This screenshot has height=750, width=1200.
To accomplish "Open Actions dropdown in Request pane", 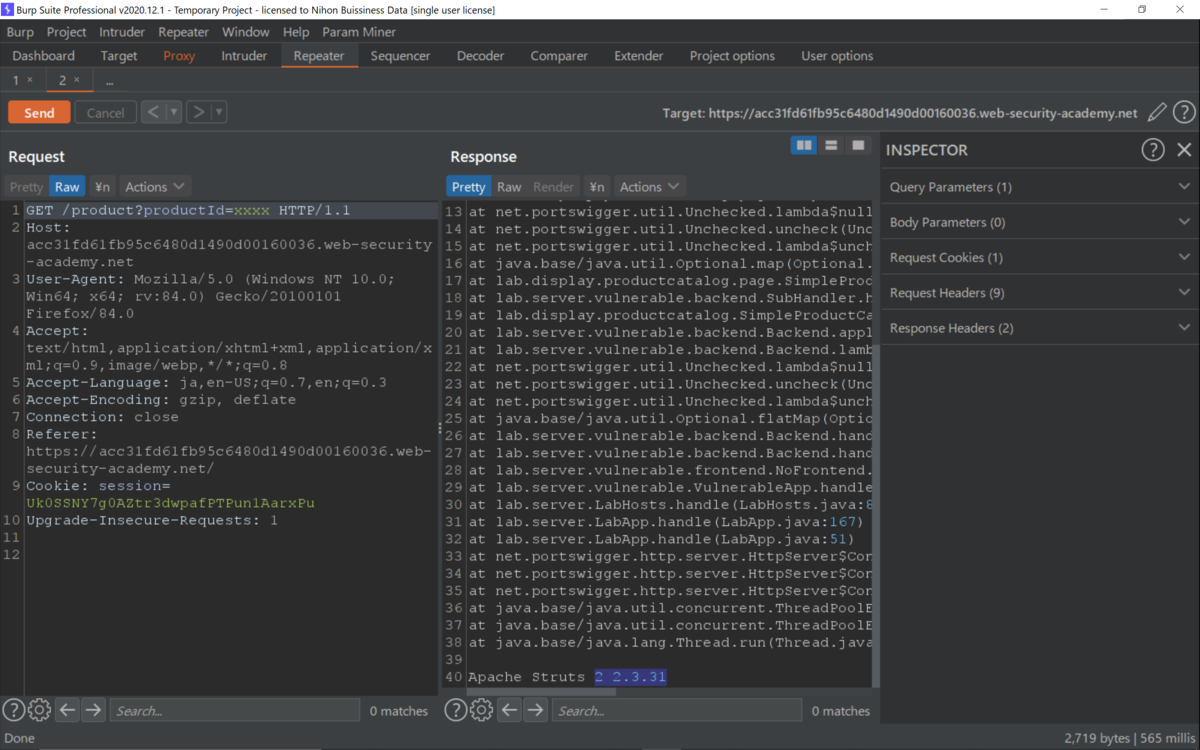I will coord(155,187).
